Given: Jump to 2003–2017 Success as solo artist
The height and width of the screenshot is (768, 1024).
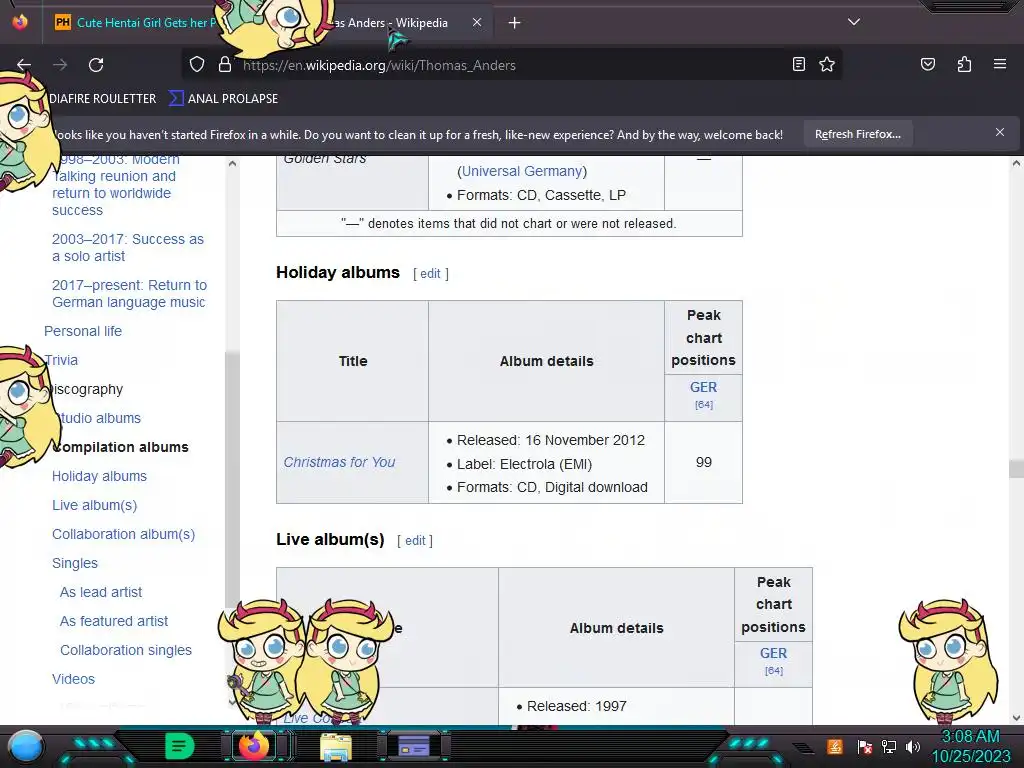Looking at the screenshot, I should (128, 248).
